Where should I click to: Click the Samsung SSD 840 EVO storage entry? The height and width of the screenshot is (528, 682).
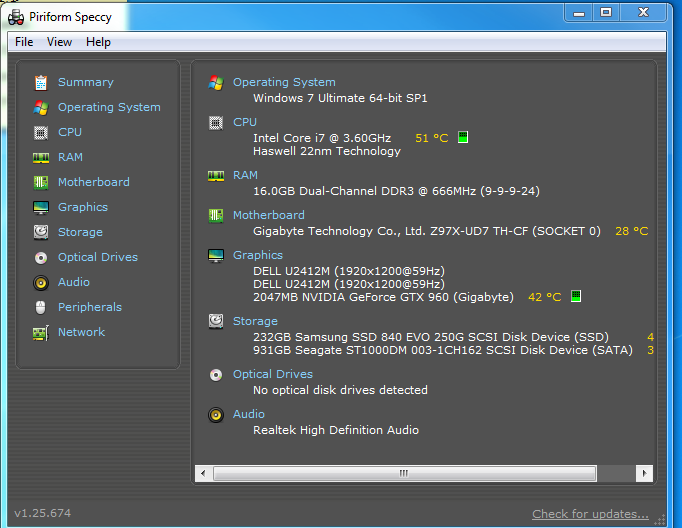coord(431,337)
